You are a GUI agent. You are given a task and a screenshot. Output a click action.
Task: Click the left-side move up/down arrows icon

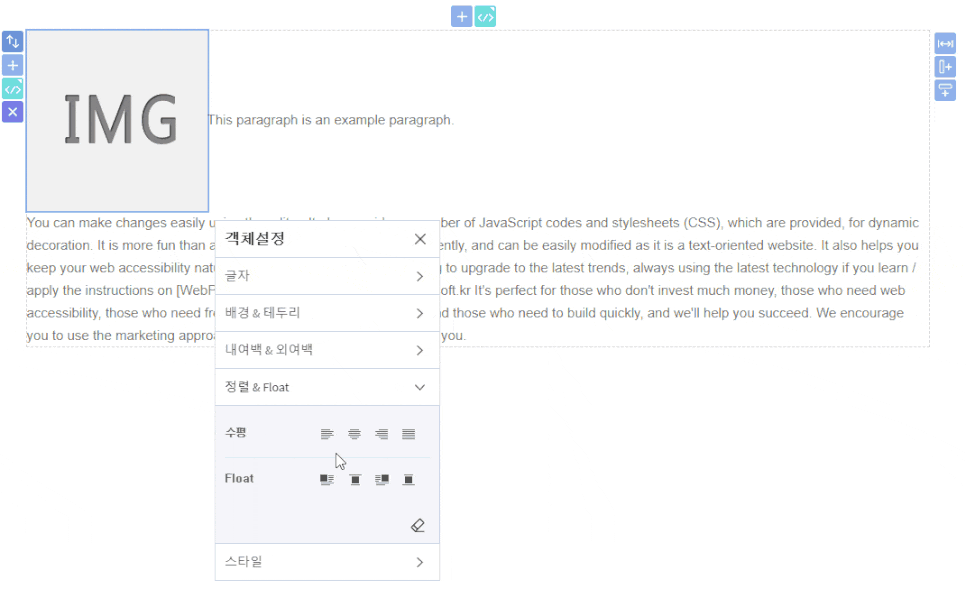pos(12,42)
